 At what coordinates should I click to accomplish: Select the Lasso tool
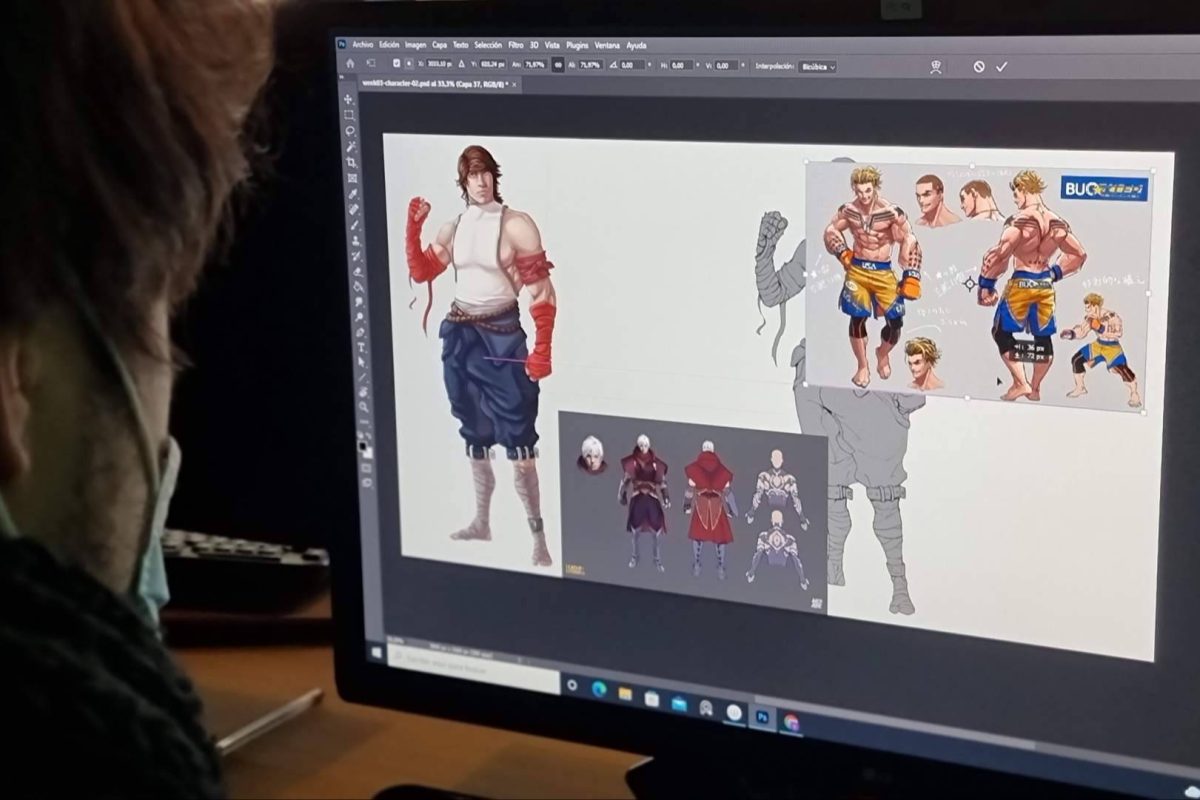(350, 131)
